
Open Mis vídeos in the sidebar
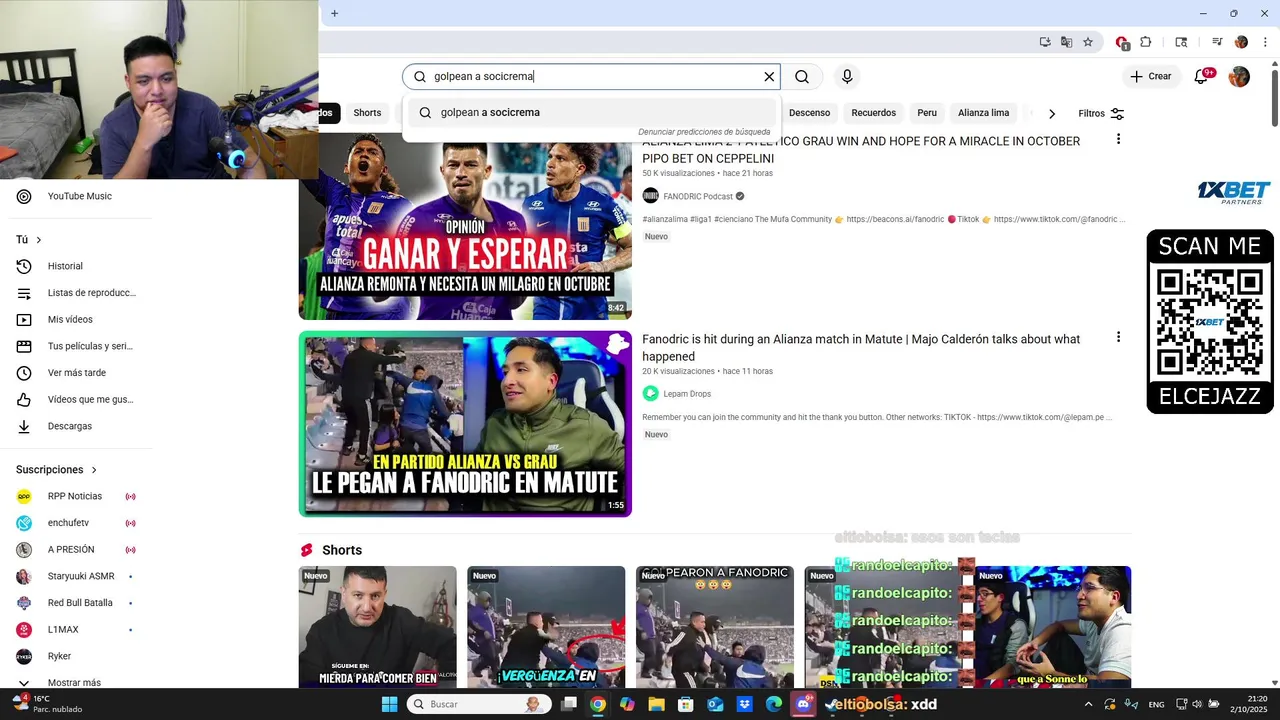click(x=70, y=320)
